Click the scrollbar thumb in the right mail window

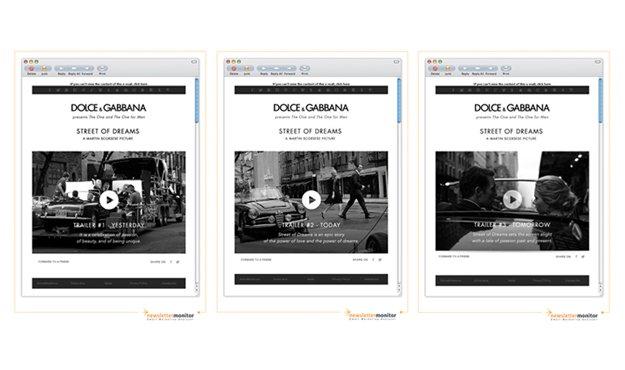601,100
